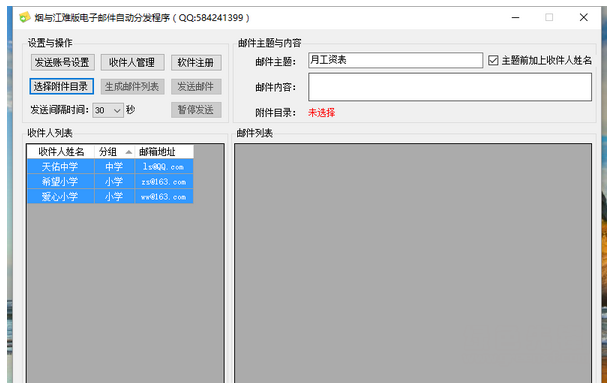Click 小学 group cell of 爱心小学
Viewport: 611px width, 383px height.
pos(115,196)
